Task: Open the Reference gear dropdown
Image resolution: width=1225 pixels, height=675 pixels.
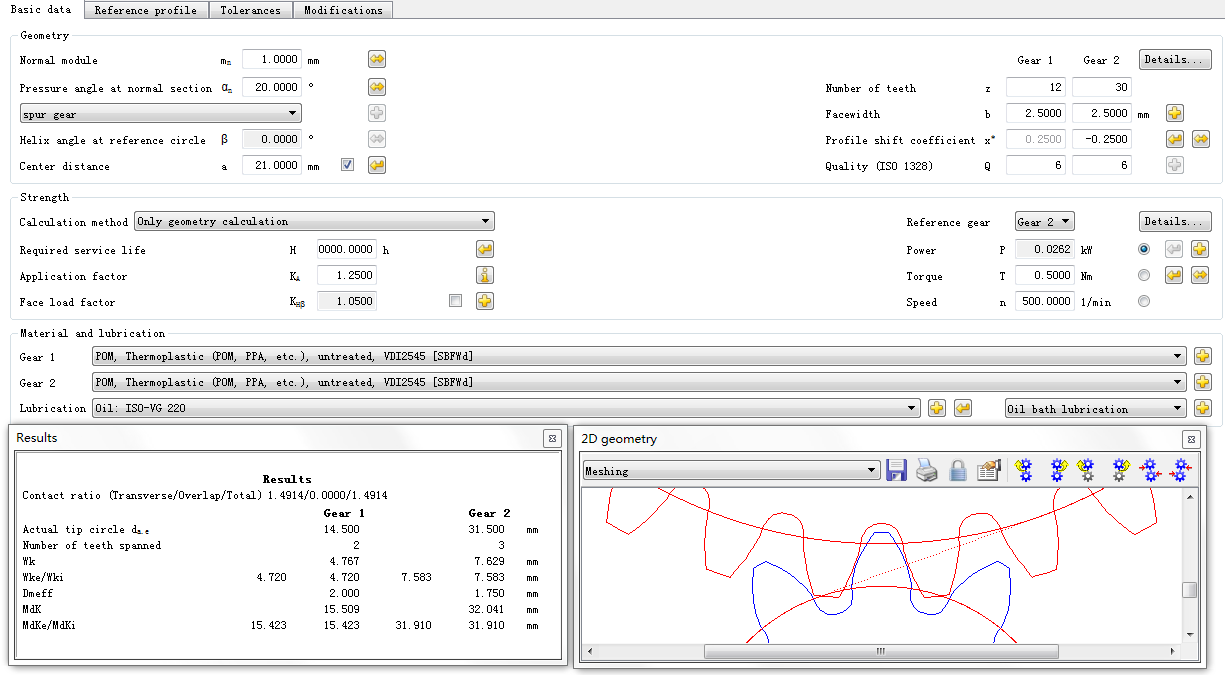Action: [x=1044, y=221]
